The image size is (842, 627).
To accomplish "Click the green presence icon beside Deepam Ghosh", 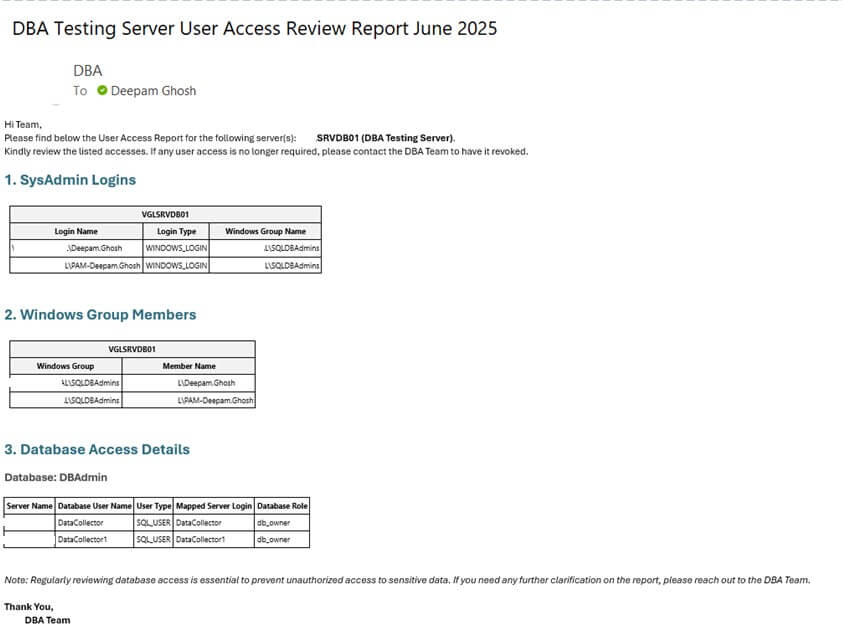I will point(102,90).
